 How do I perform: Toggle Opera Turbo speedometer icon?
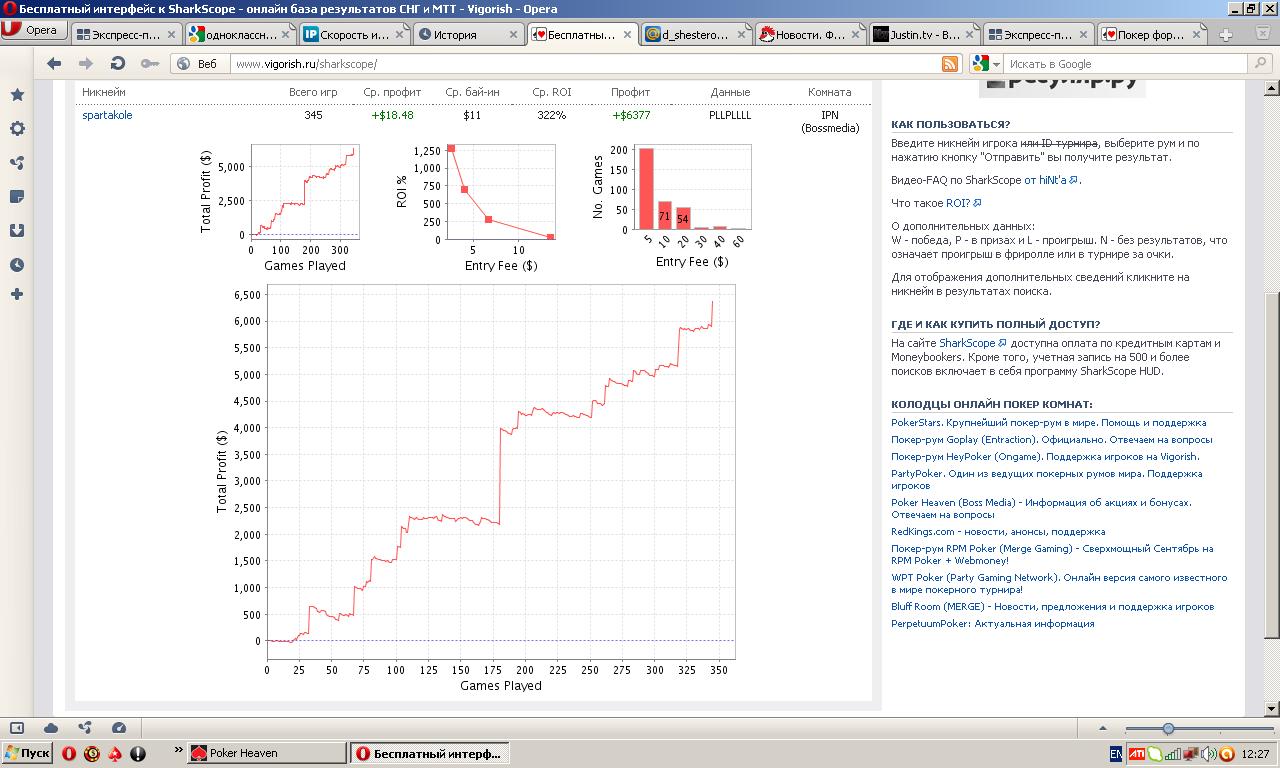click(x=119, y=728)
